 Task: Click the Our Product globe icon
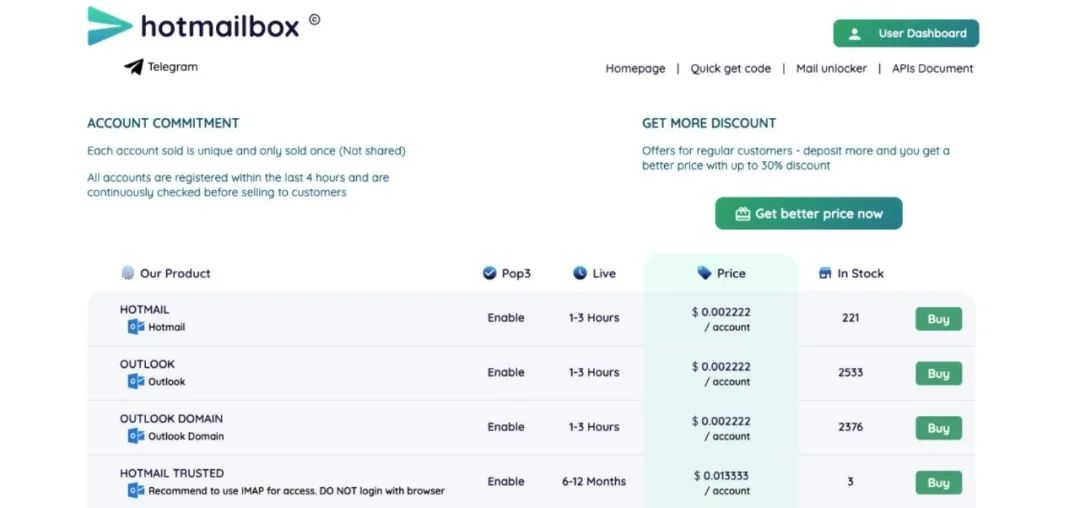click(128, 273)
